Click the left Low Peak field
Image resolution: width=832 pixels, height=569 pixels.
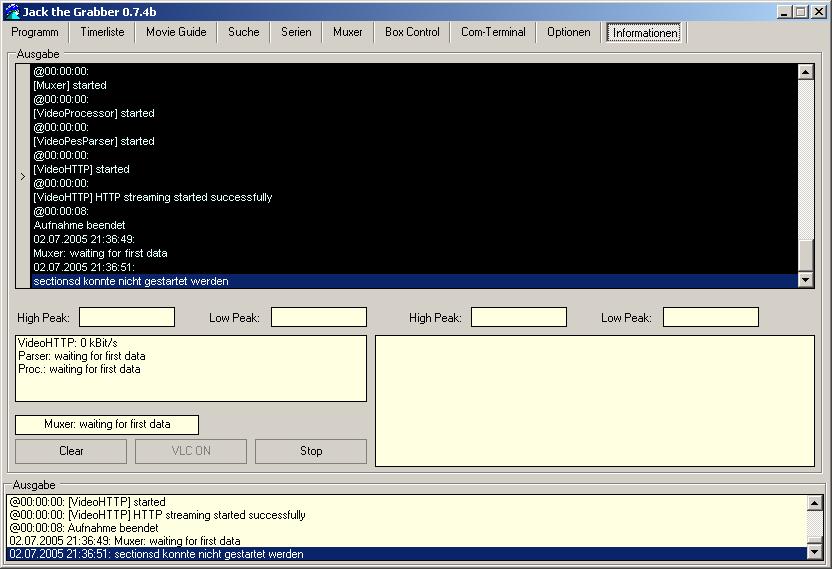point(319,317)
